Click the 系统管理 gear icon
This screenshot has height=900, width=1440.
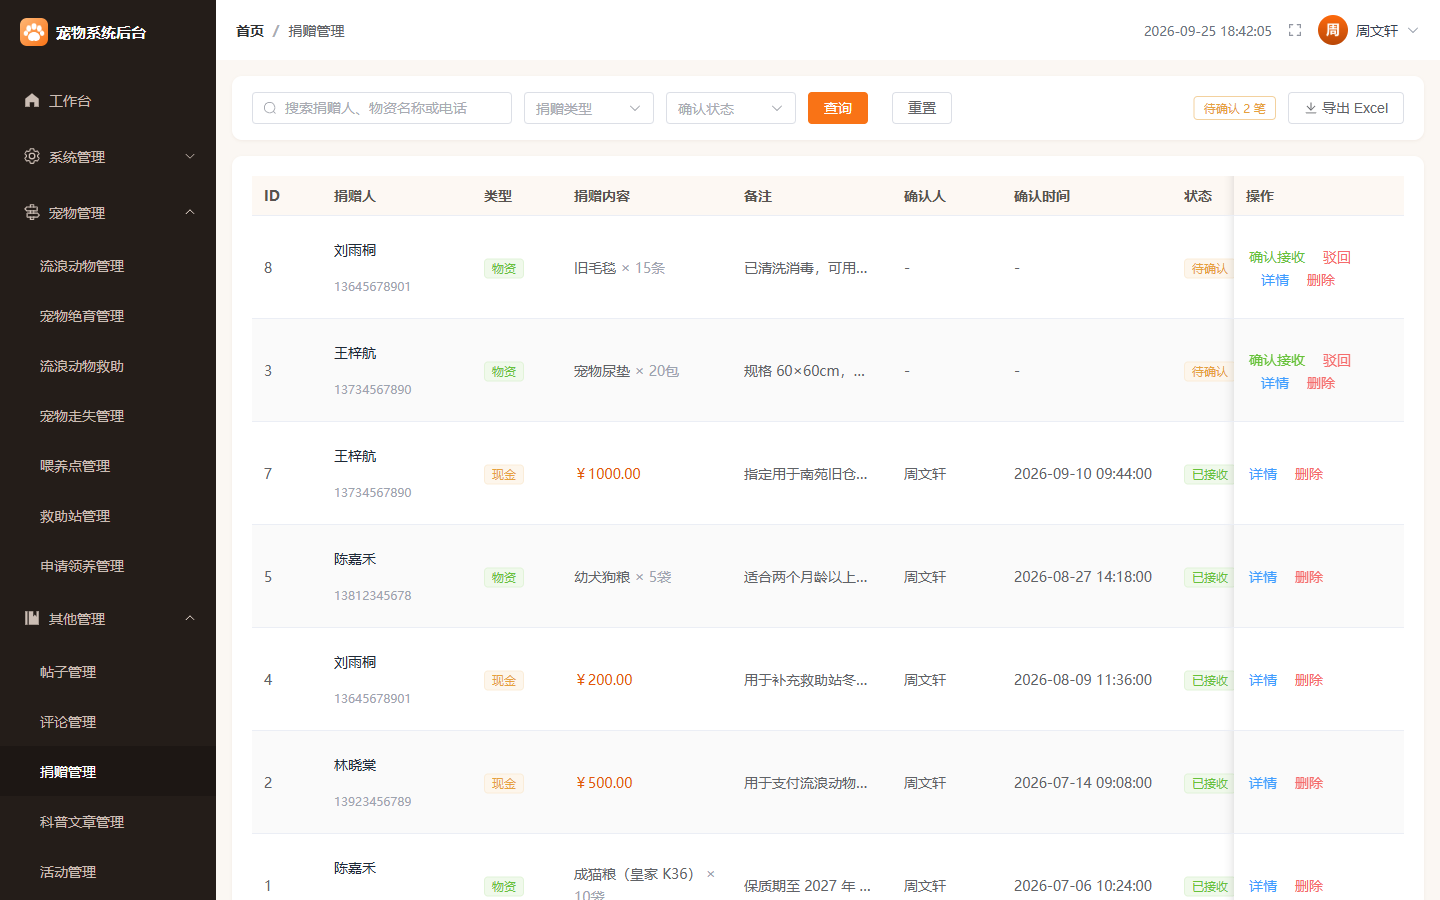point(32,157)
